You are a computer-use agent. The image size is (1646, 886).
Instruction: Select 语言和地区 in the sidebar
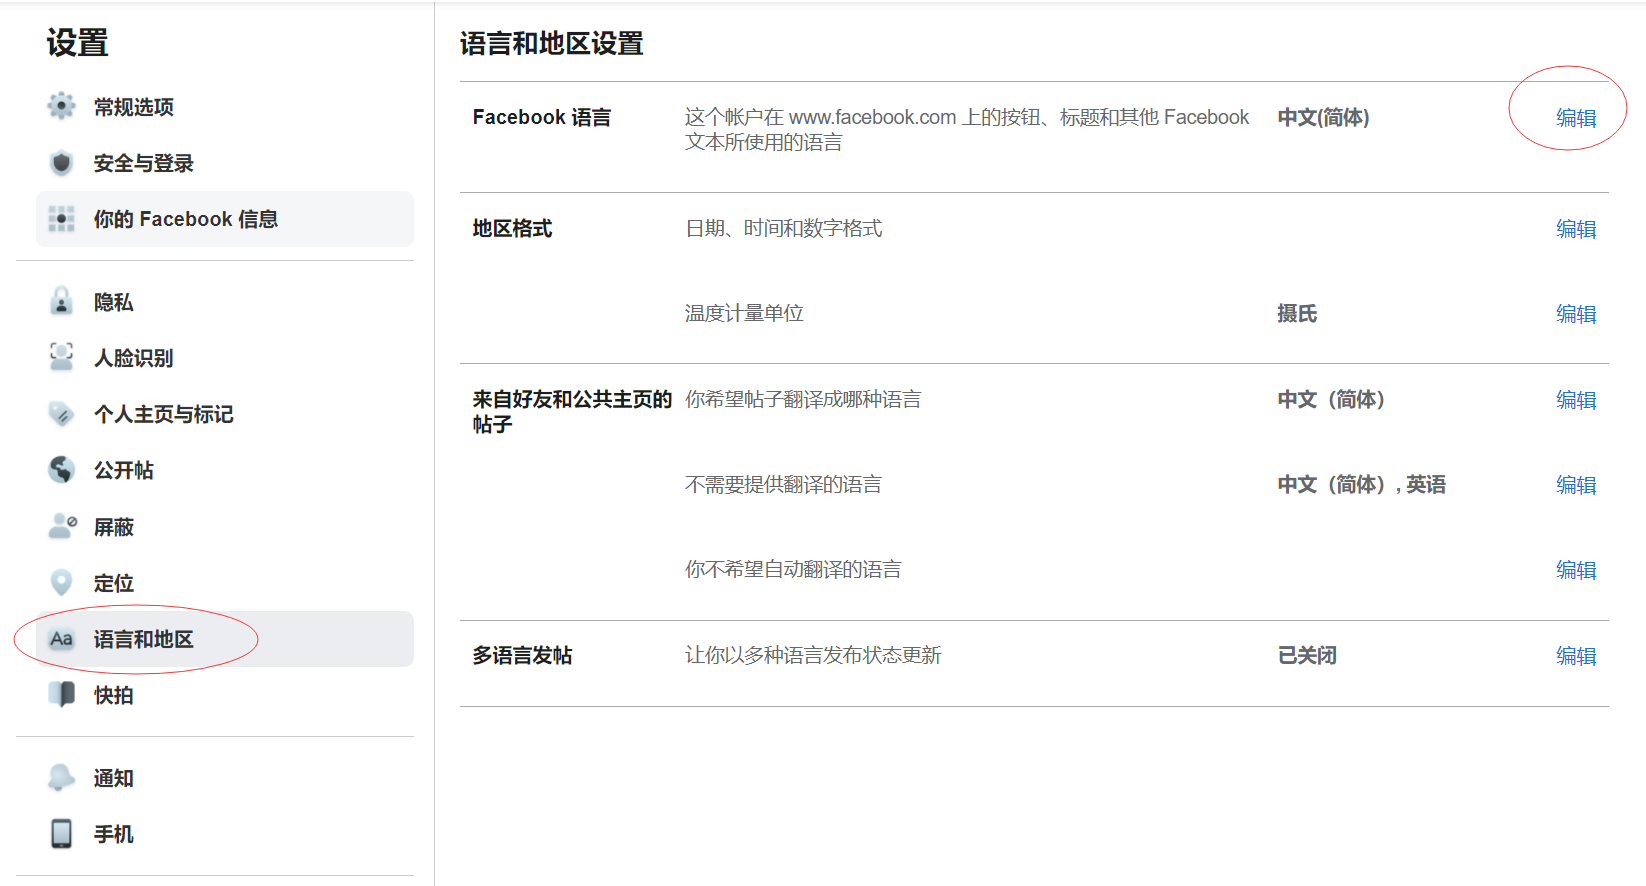click(225, 639)
